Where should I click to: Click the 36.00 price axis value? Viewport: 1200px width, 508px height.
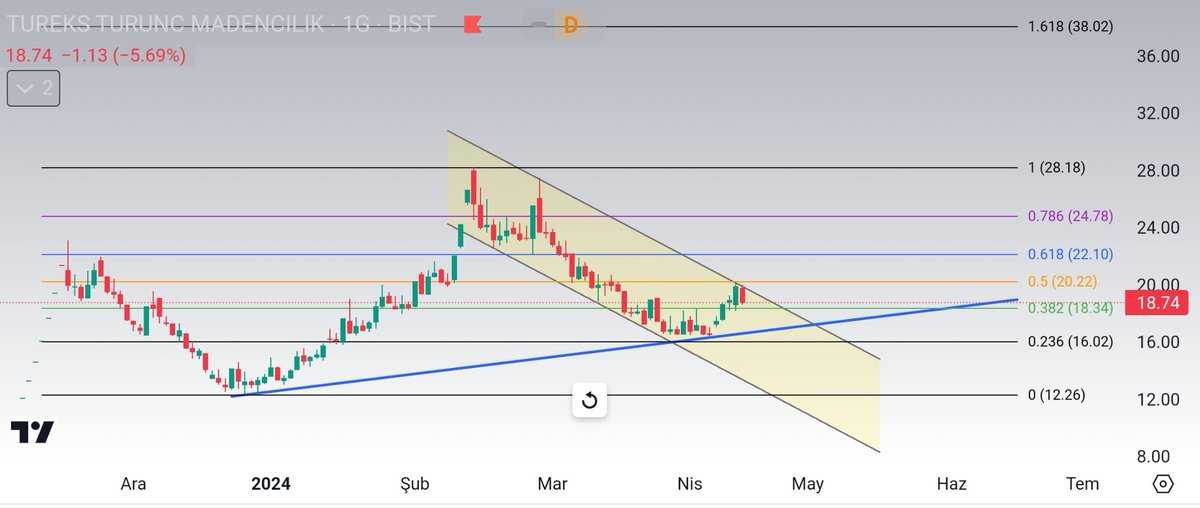1158,56
